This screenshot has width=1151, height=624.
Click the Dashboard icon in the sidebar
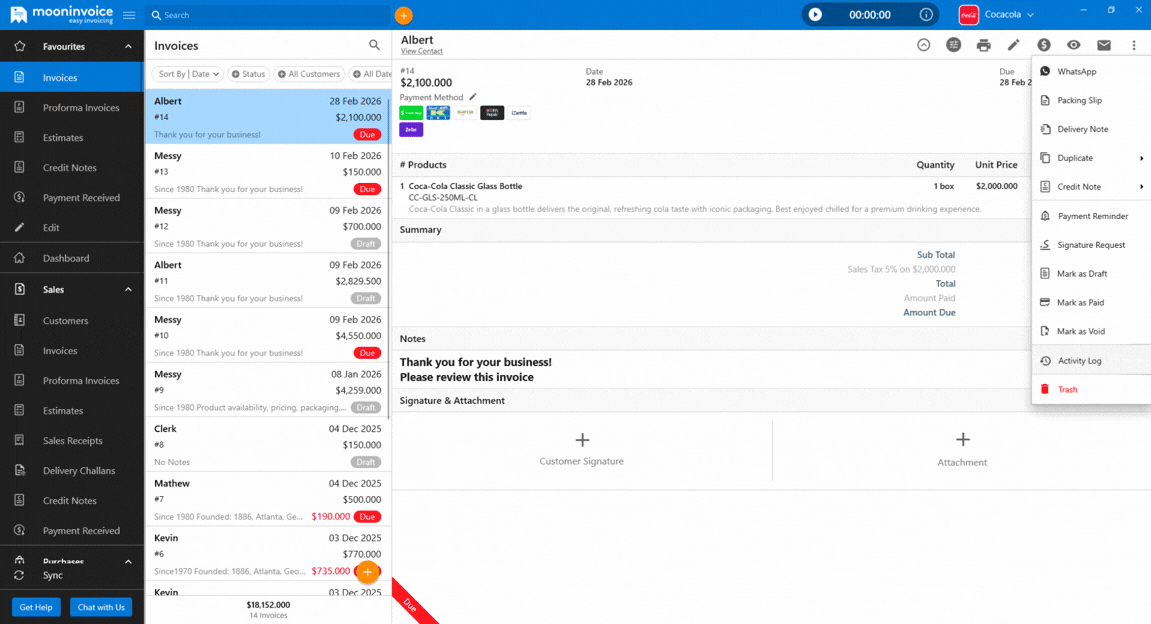point(20,258)
